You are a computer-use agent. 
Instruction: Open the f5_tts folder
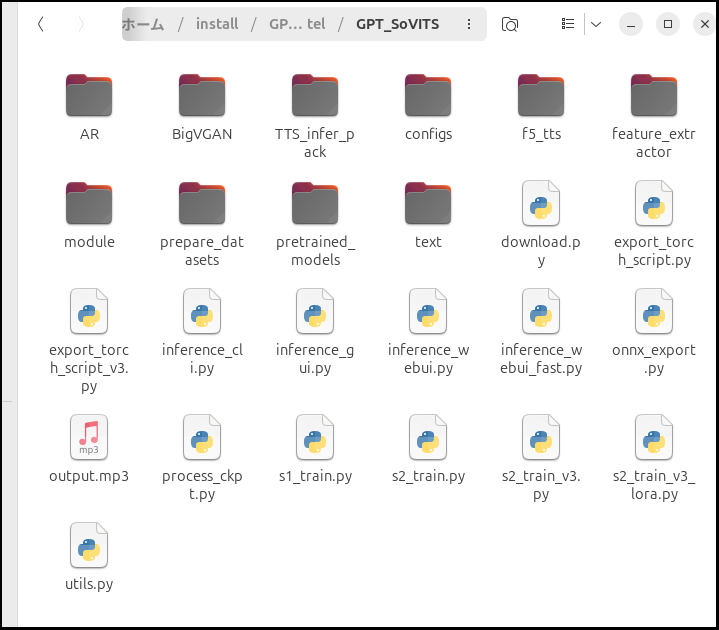point(541,96)
